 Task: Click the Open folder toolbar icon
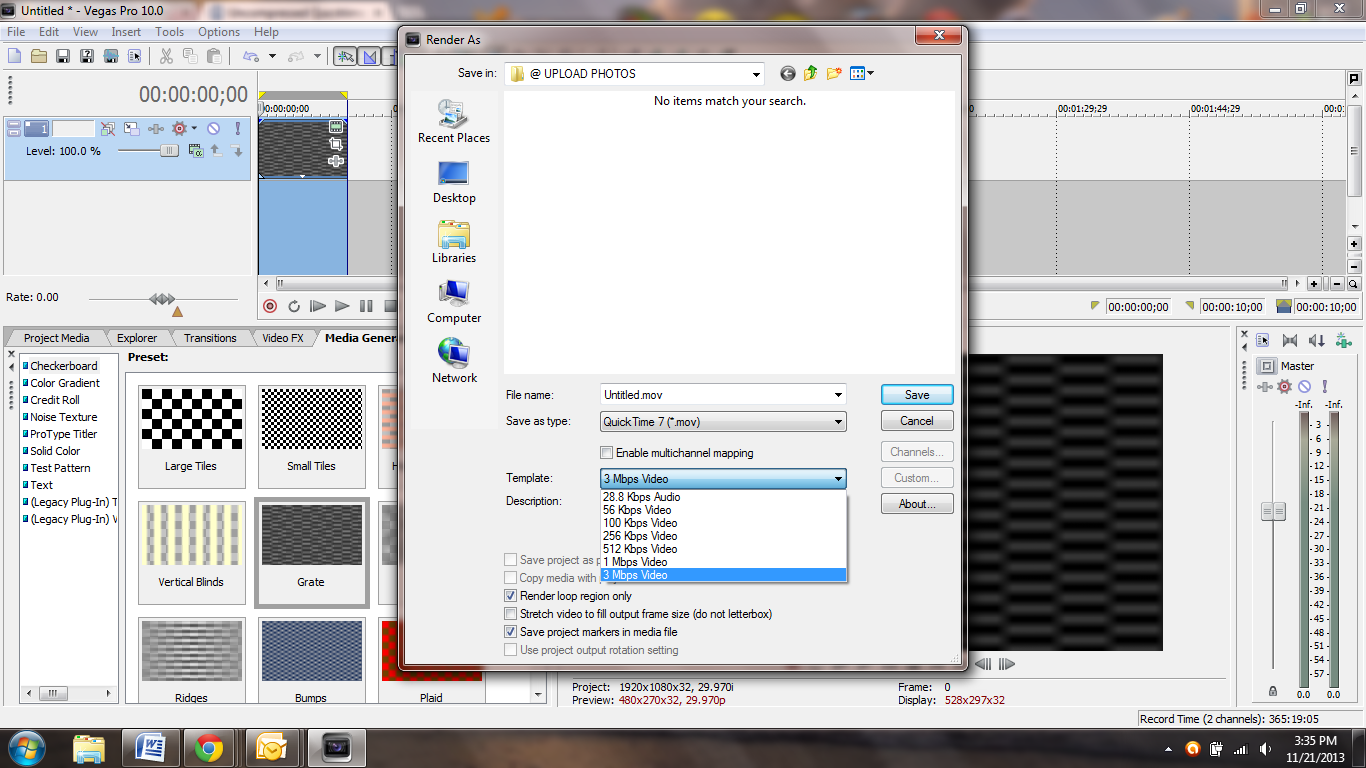click(x=38, y=56)
